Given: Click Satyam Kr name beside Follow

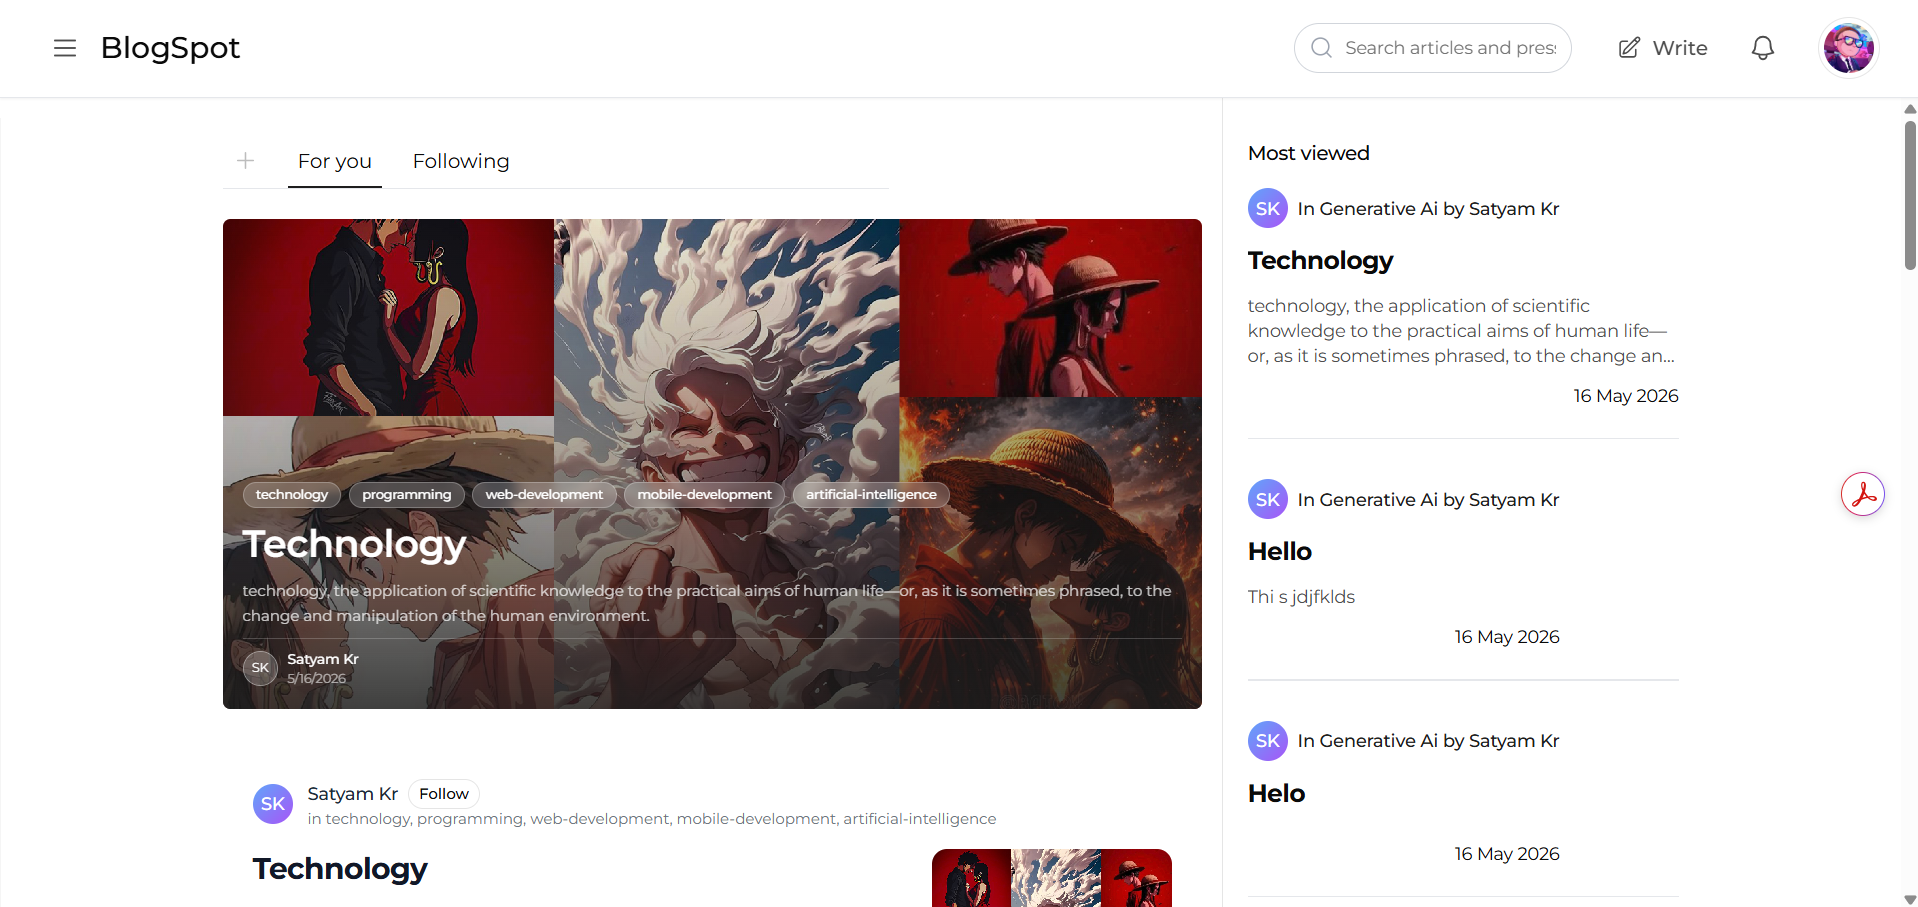Looking at the screenshot, I should pyautogui.click(x=353, y=794).
